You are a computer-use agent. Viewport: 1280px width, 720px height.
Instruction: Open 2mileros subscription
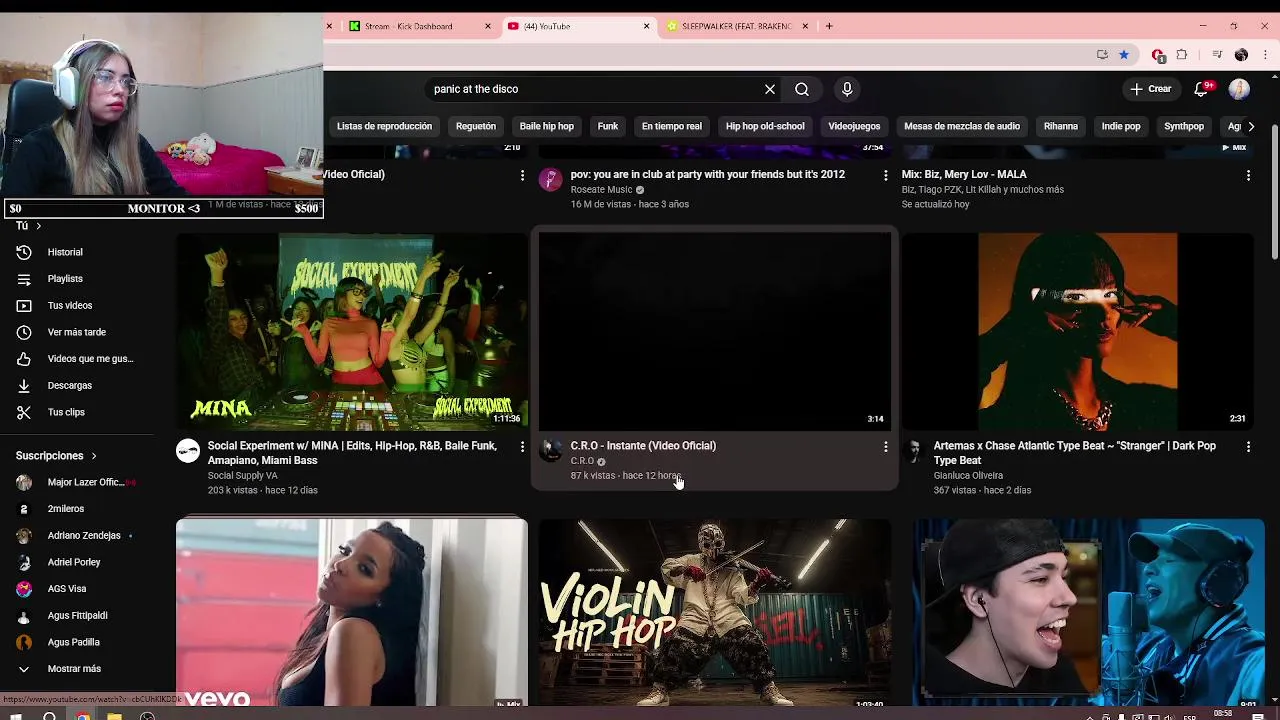(65, 509)
